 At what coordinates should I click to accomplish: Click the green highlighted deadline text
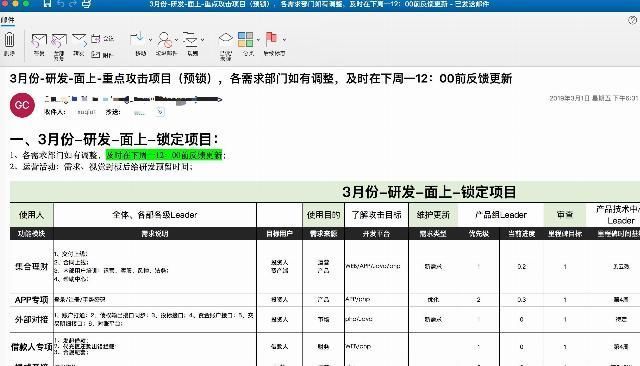pyautogui.click(x=164, y=155)
